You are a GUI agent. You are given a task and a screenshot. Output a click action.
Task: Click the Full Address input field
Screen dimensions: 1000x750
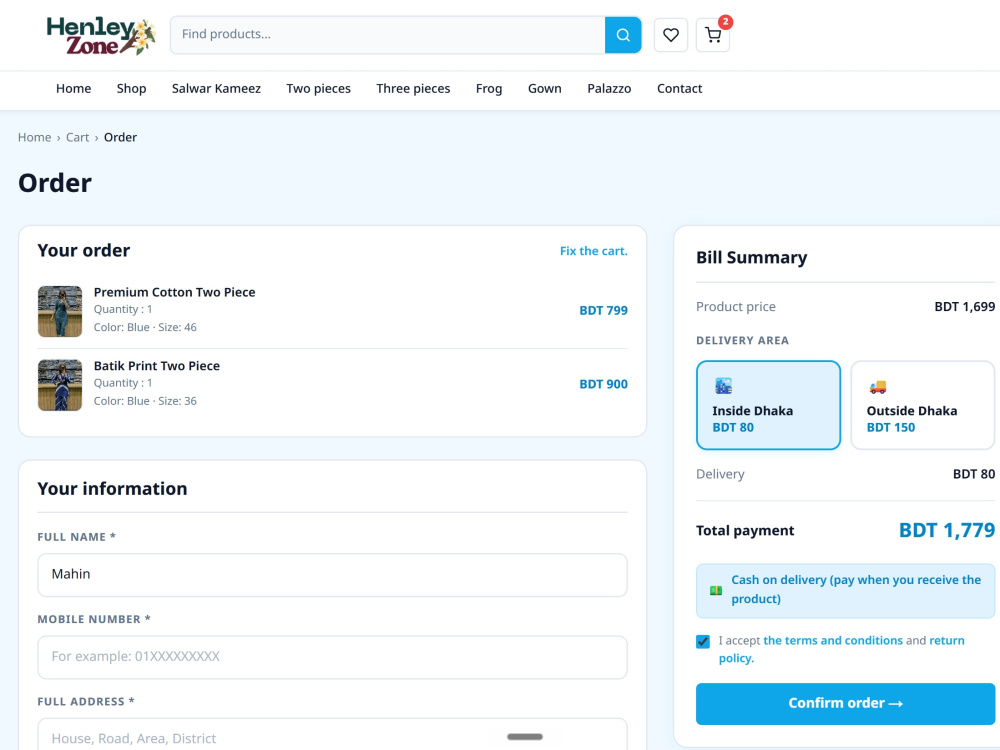pos(332,735)
